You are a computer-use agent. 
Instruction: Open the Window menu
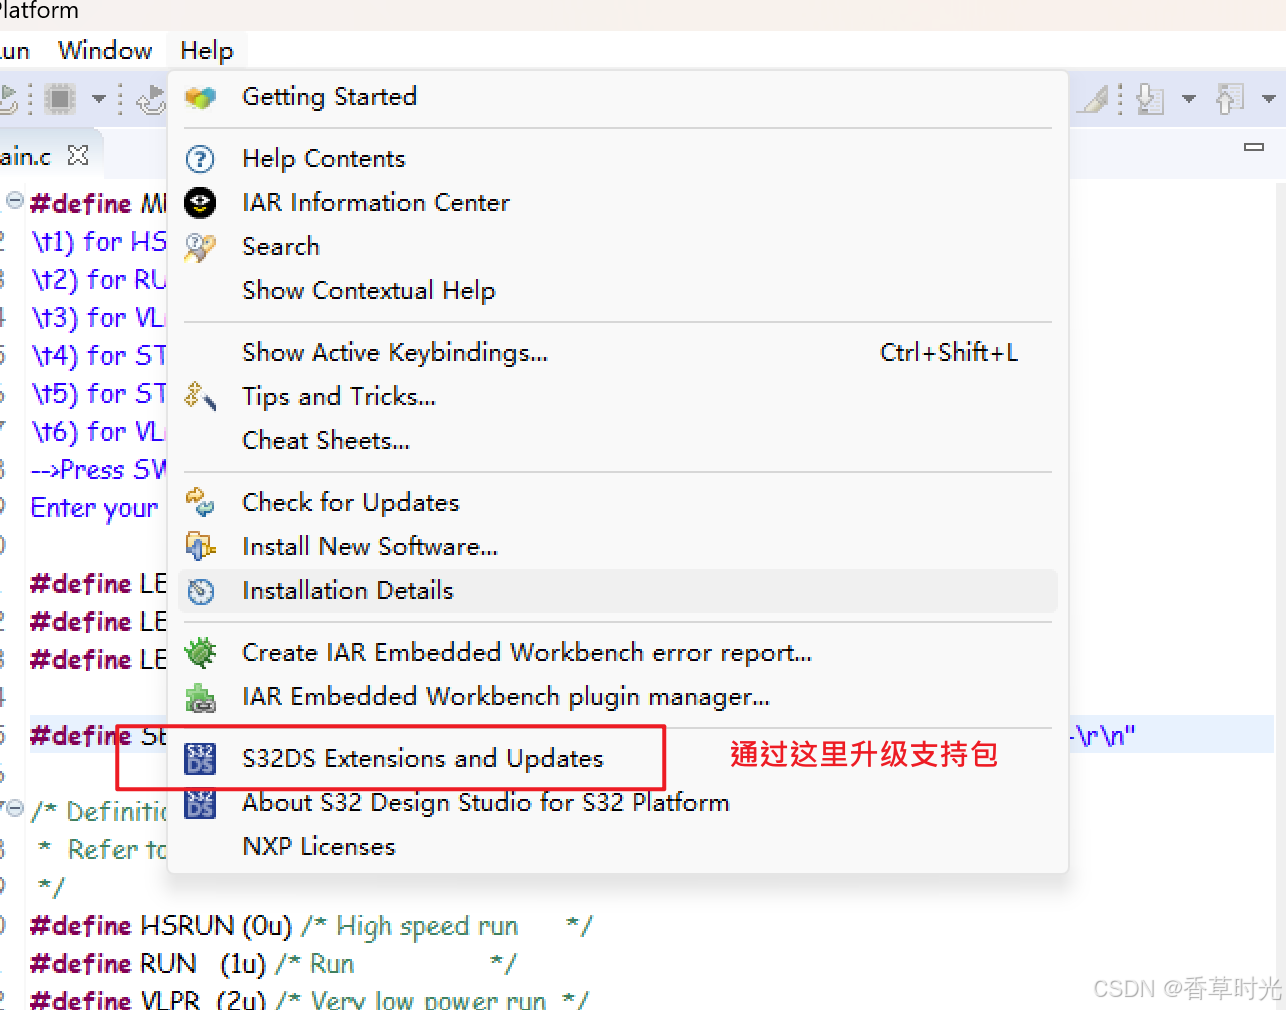click(x=105, y=51)
